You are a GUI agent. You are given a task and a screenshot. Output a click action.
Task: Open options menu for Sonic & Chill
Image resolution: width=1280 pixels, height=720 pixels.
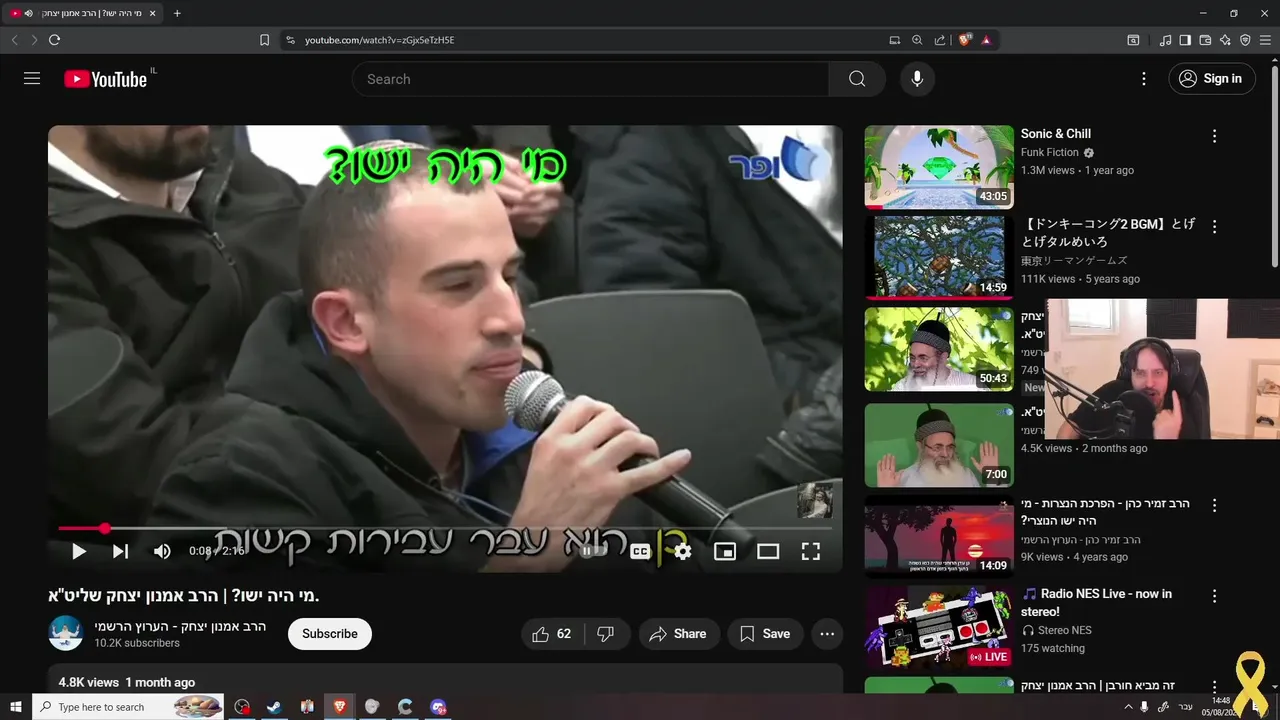click(x=1215, y=136)
